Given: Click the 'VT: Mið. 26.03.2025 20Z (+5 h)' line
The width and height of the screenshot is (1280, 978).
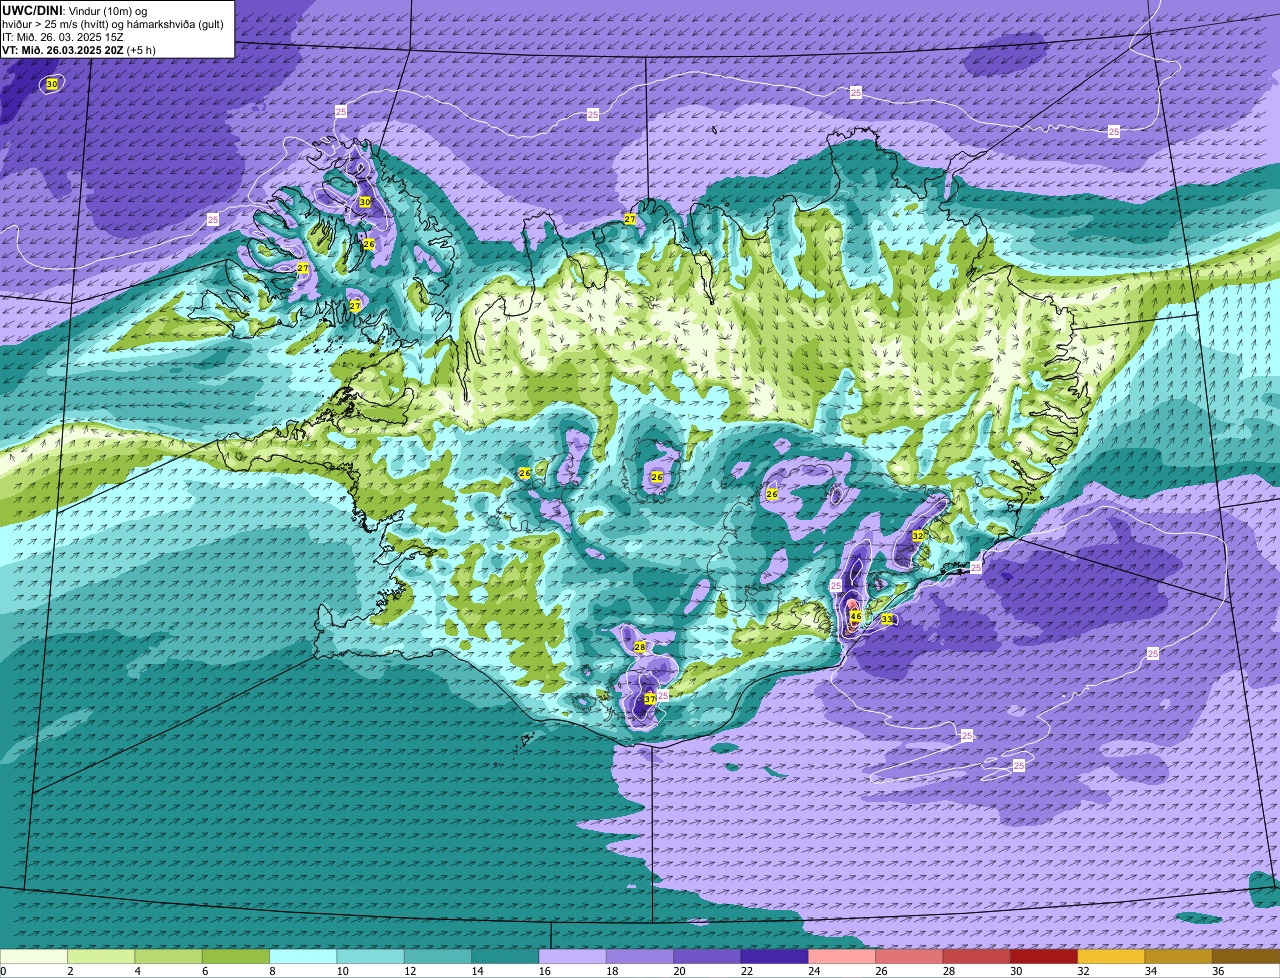Looking at the screenshot, I should 79,50.
